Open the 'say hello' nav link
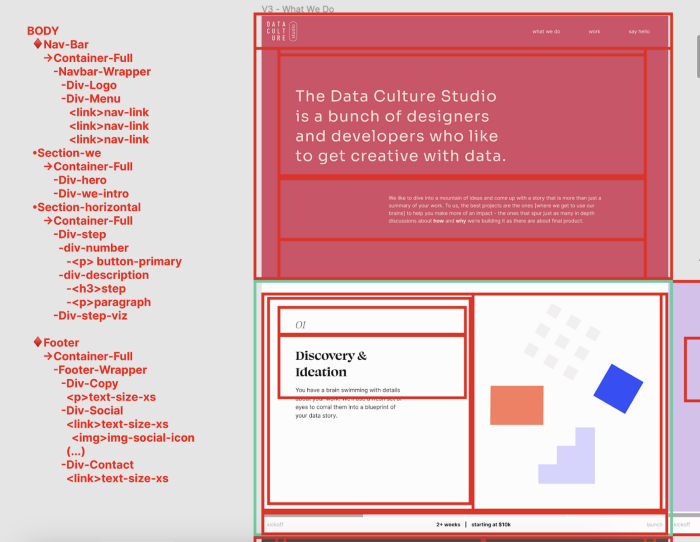700x542 pixels. (x=639, y=32)
